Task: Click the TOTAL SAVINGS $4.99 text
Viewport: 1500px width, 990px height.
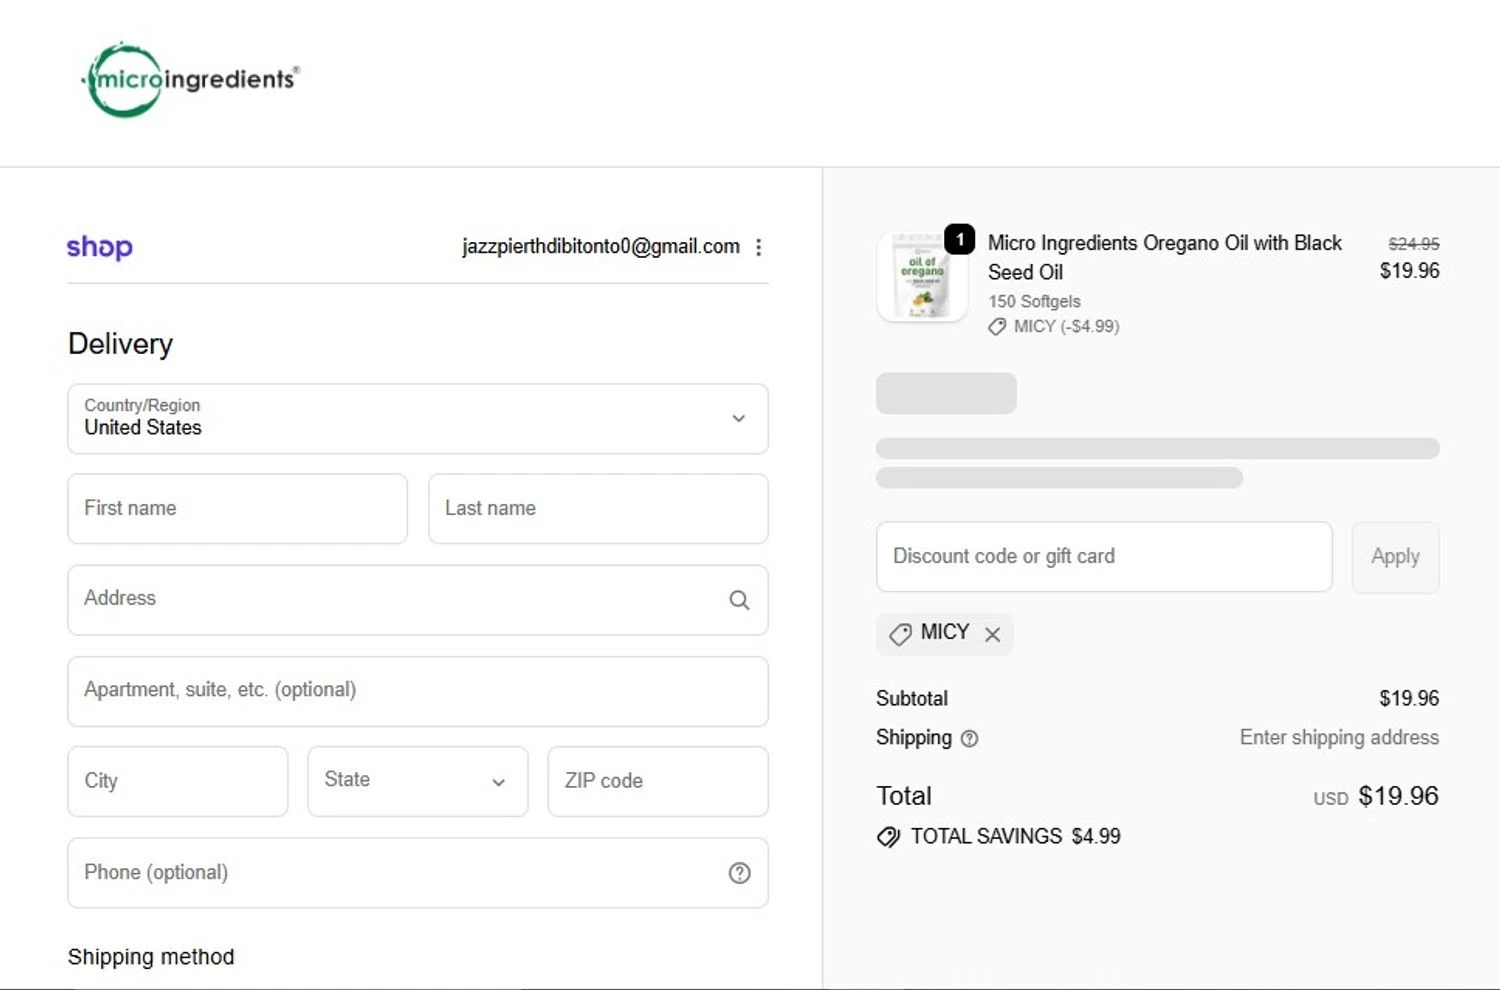Action: 1015,837
